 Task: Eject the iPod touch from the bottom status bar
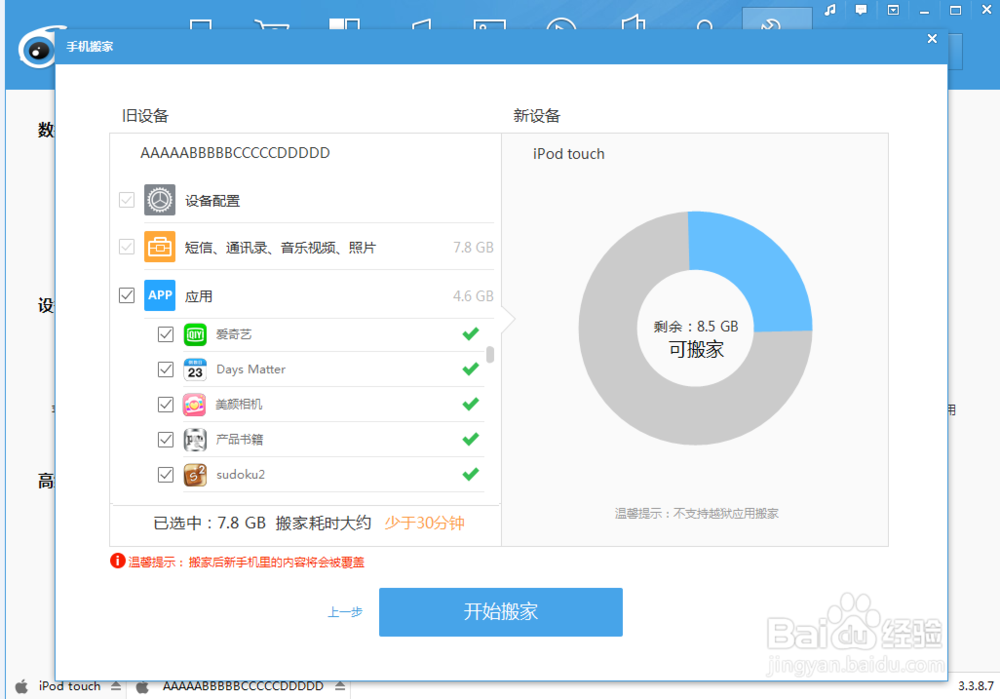pyautogui.click(x=117, y=686)
